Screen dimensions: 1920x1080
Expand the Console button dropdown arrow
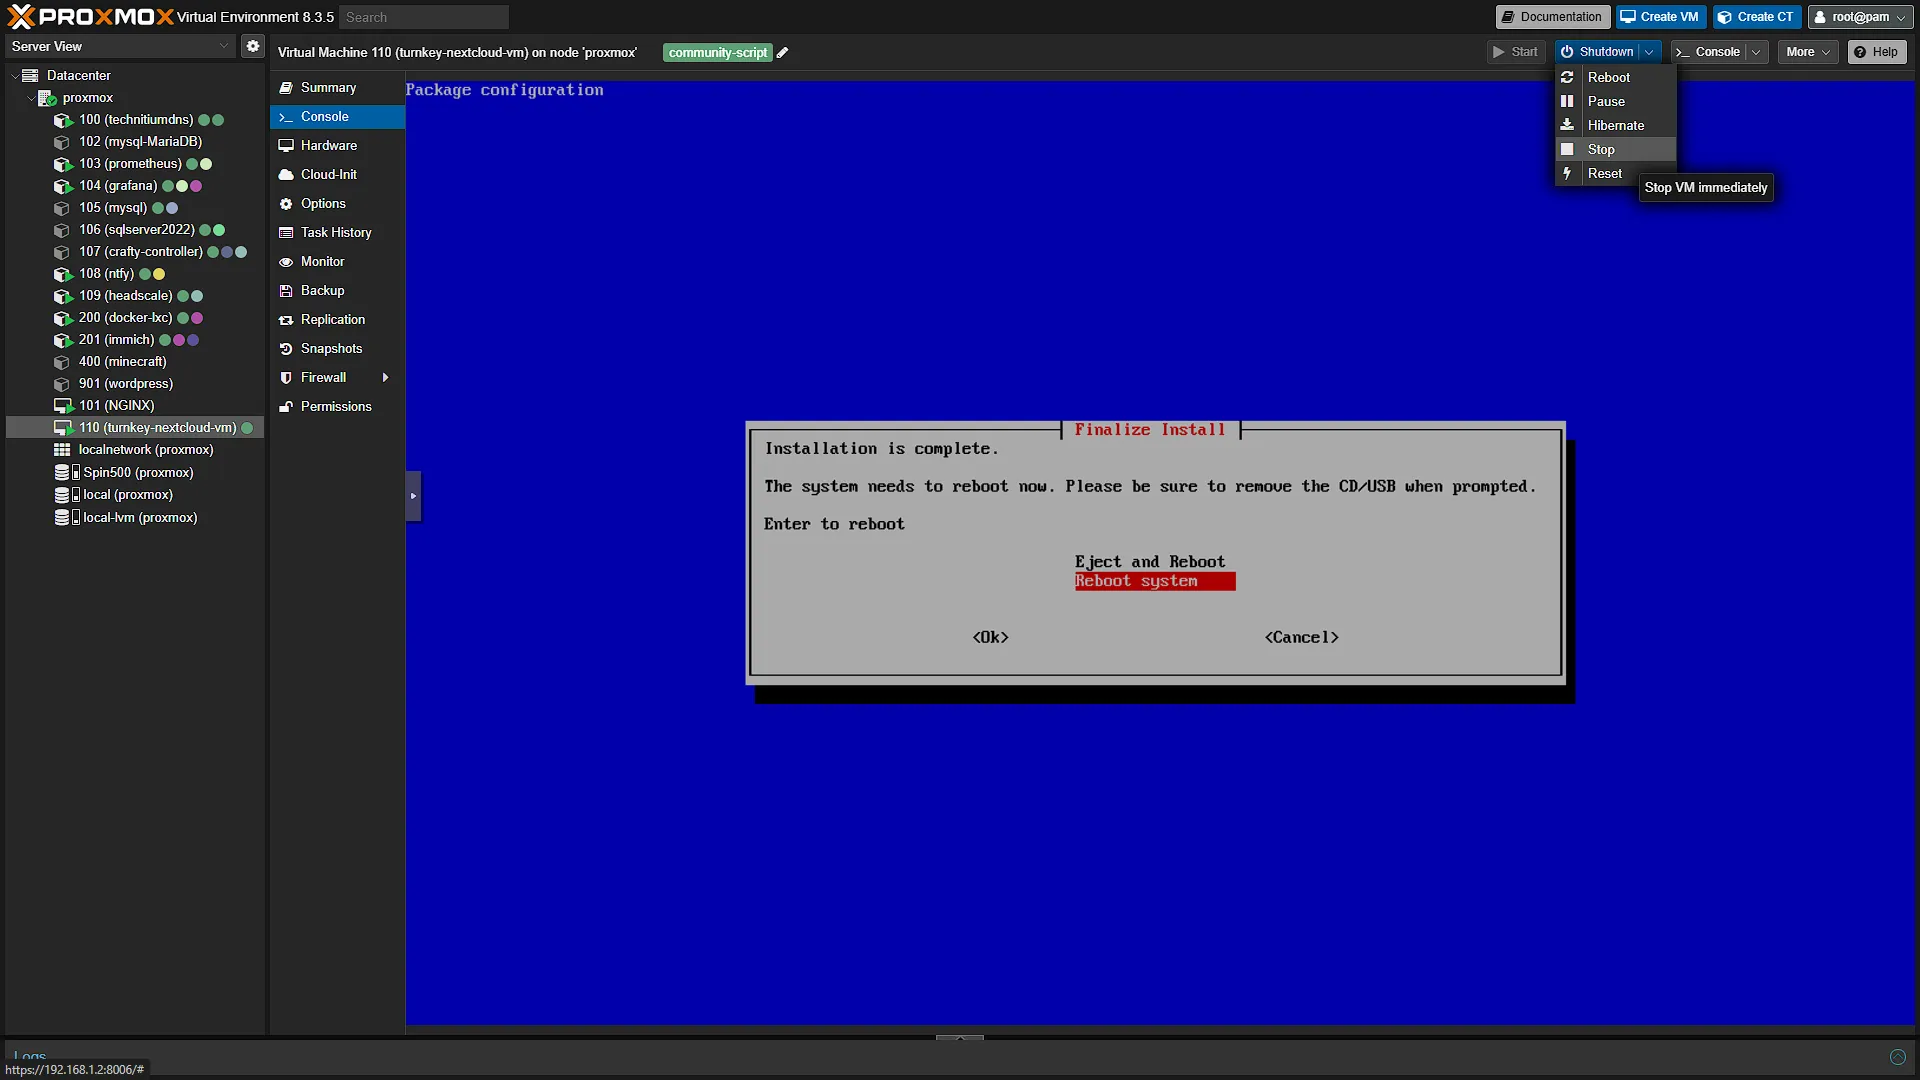pos(1756,52)
